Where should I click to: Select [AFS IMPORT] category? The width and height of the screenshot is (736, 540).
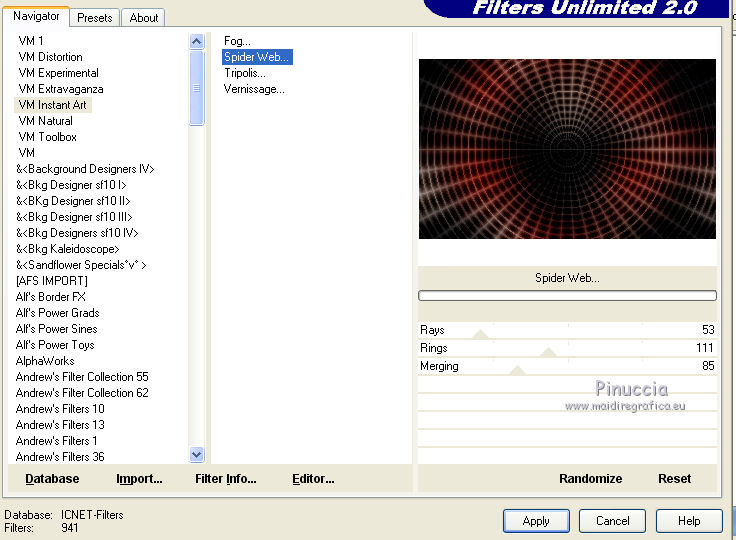[52, 281]
